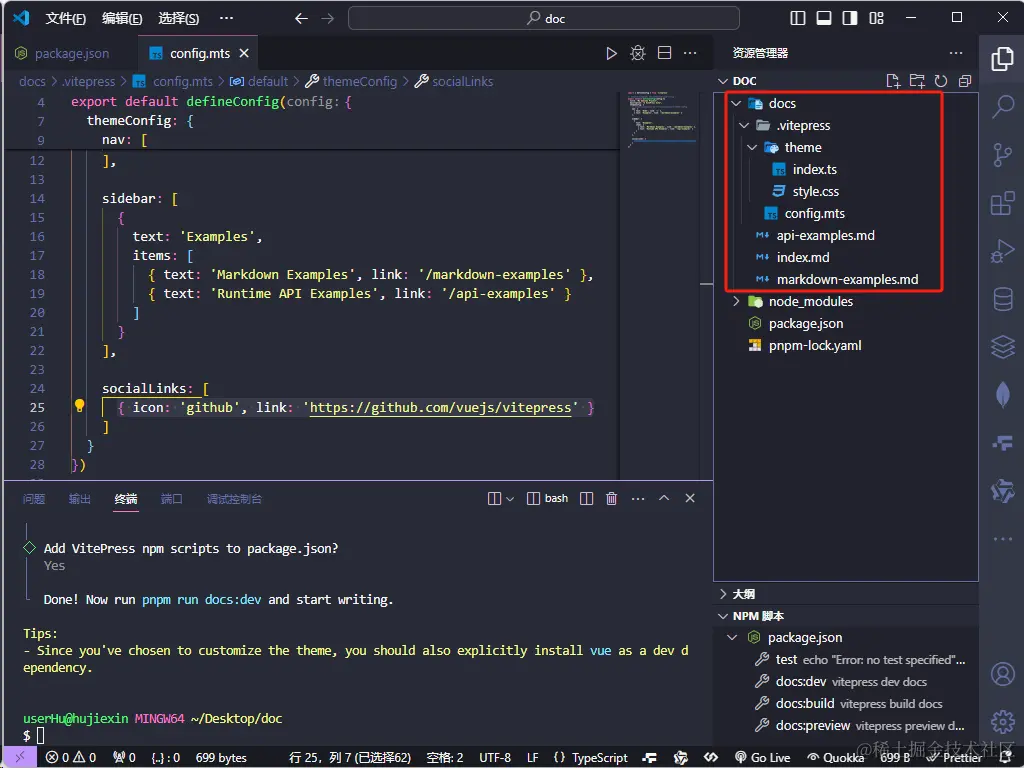The height and width of the screenshot is (768, 1024).
Task: Collapse the docs folder
Action: [736, 103]
